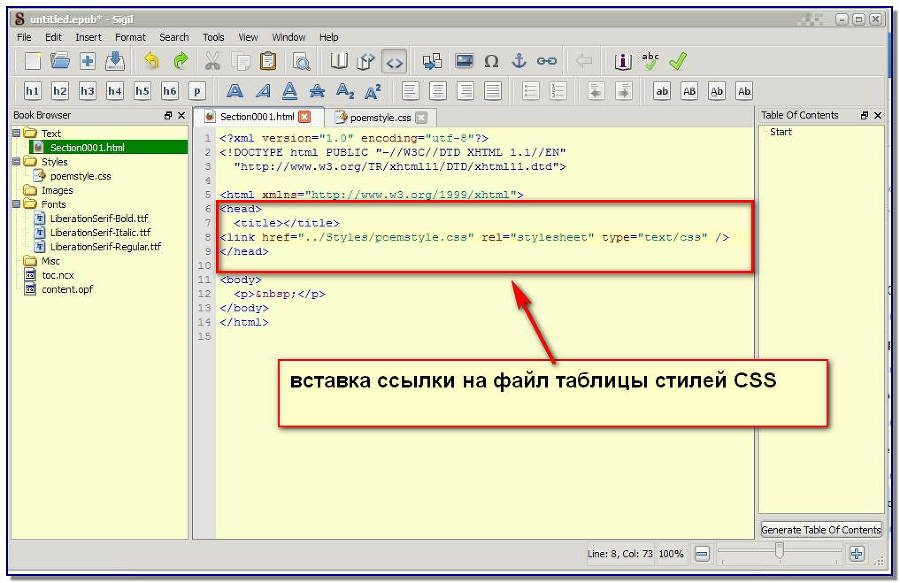
Task: Open the Insert menu
Action: click(88, 37)
